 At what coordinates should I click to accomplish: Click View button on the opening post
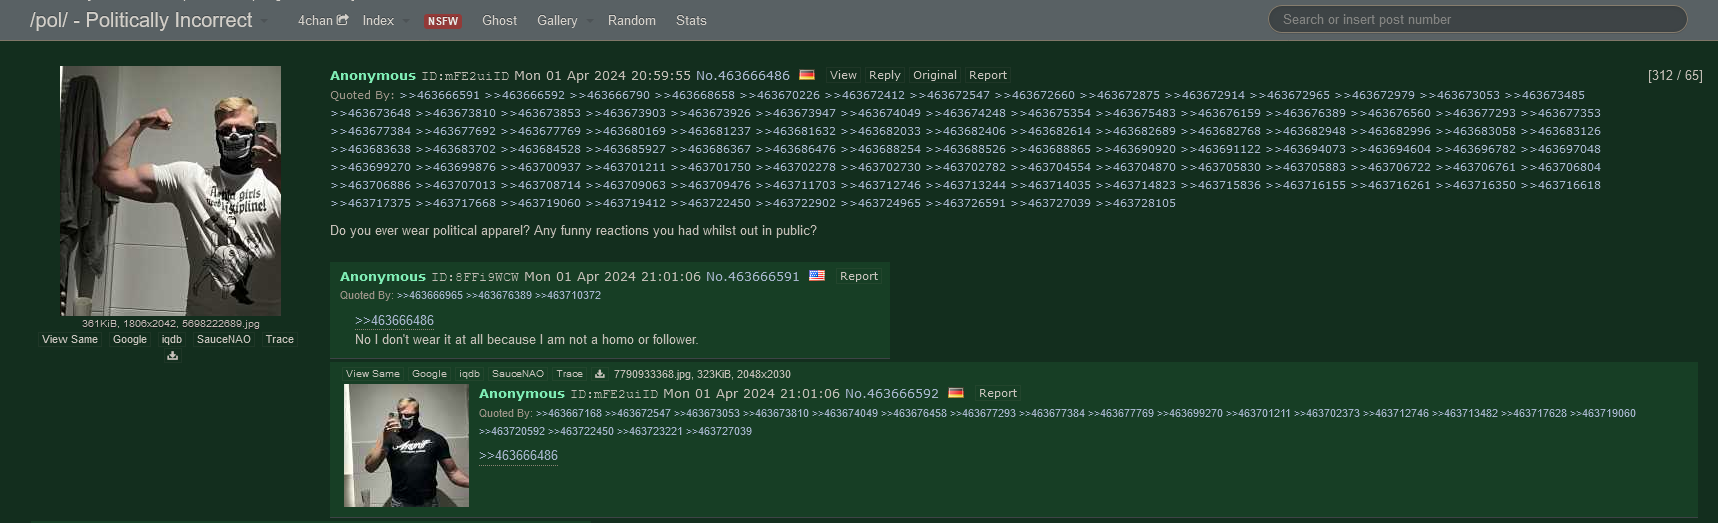click(x=843, y=75)
